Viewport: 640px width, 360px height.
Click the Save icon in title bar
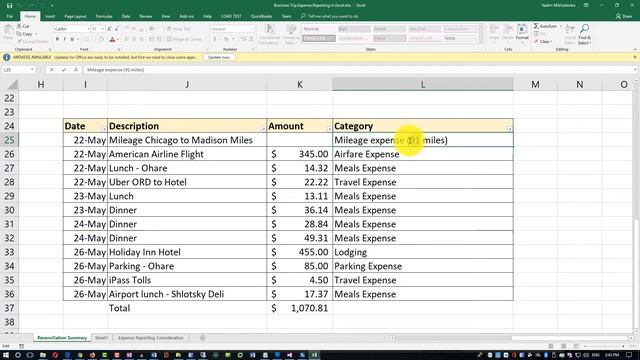pyautogui.click(x=9, y=5)
